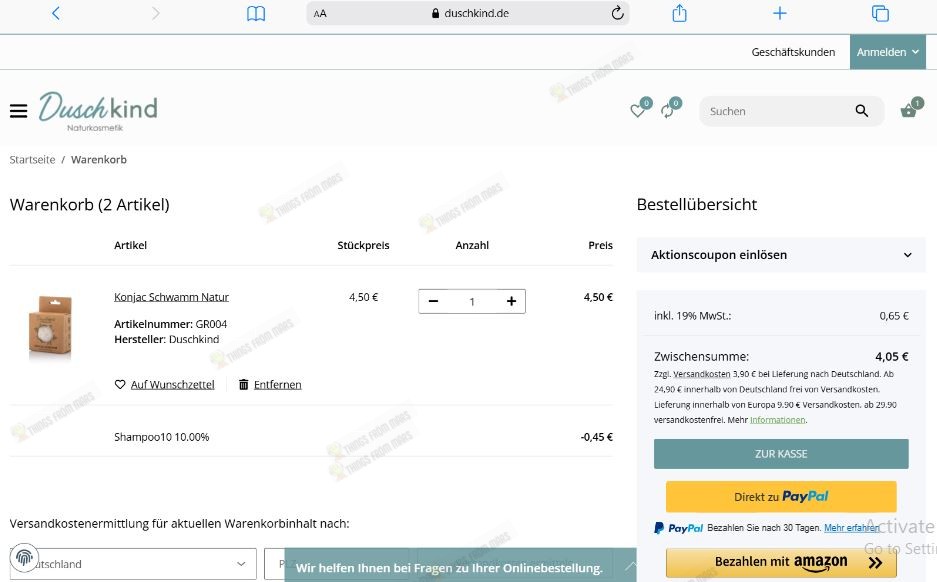Open the hamburger menu
This screenshot has width=937, height=582.
pyautogui.click(x=19, y=111)
